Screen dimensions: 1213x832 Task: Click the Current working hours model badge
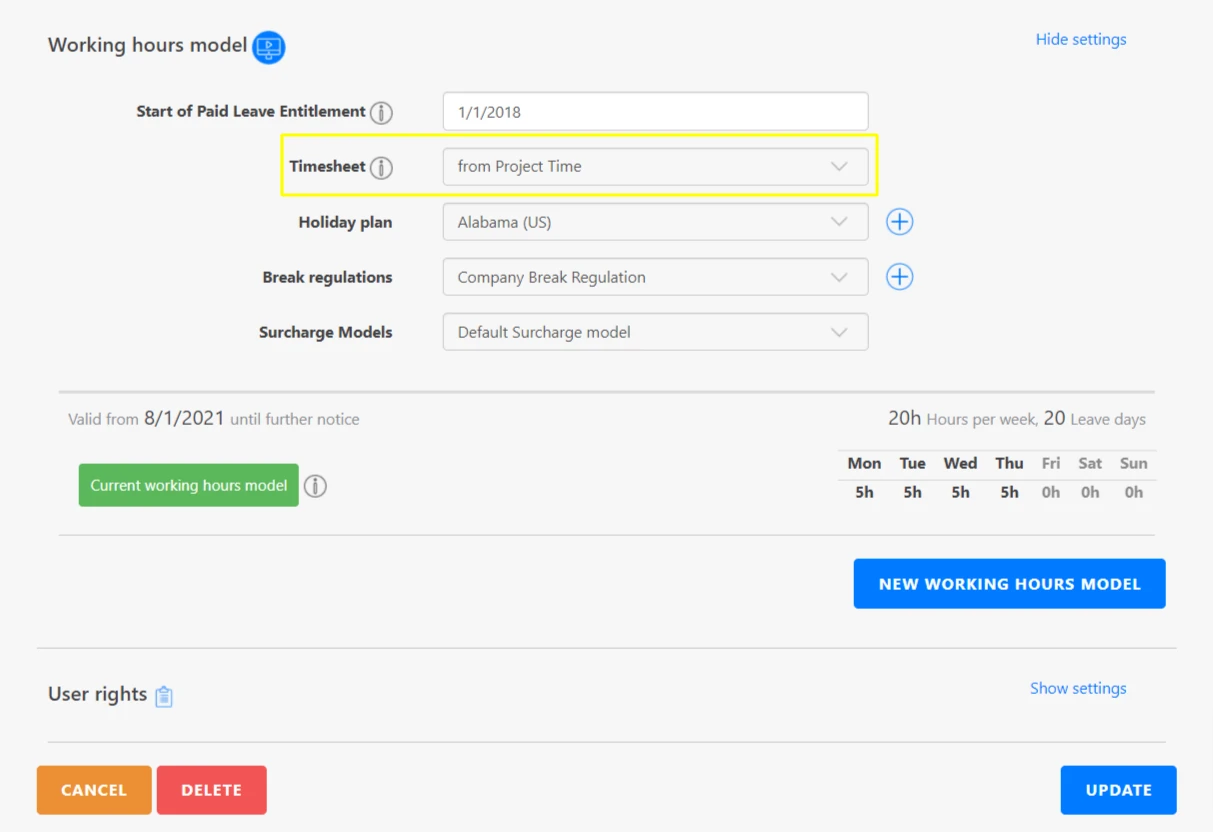189,485
